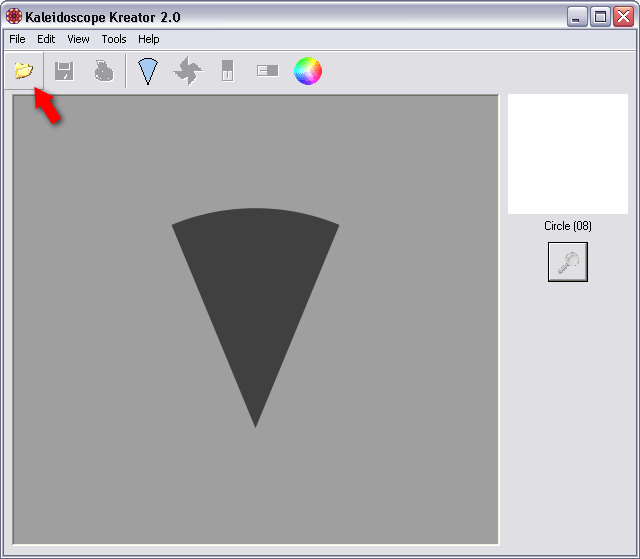
Task: Click the pinwheel kaleidoscope toolbar icon
Action: (188, 71)
